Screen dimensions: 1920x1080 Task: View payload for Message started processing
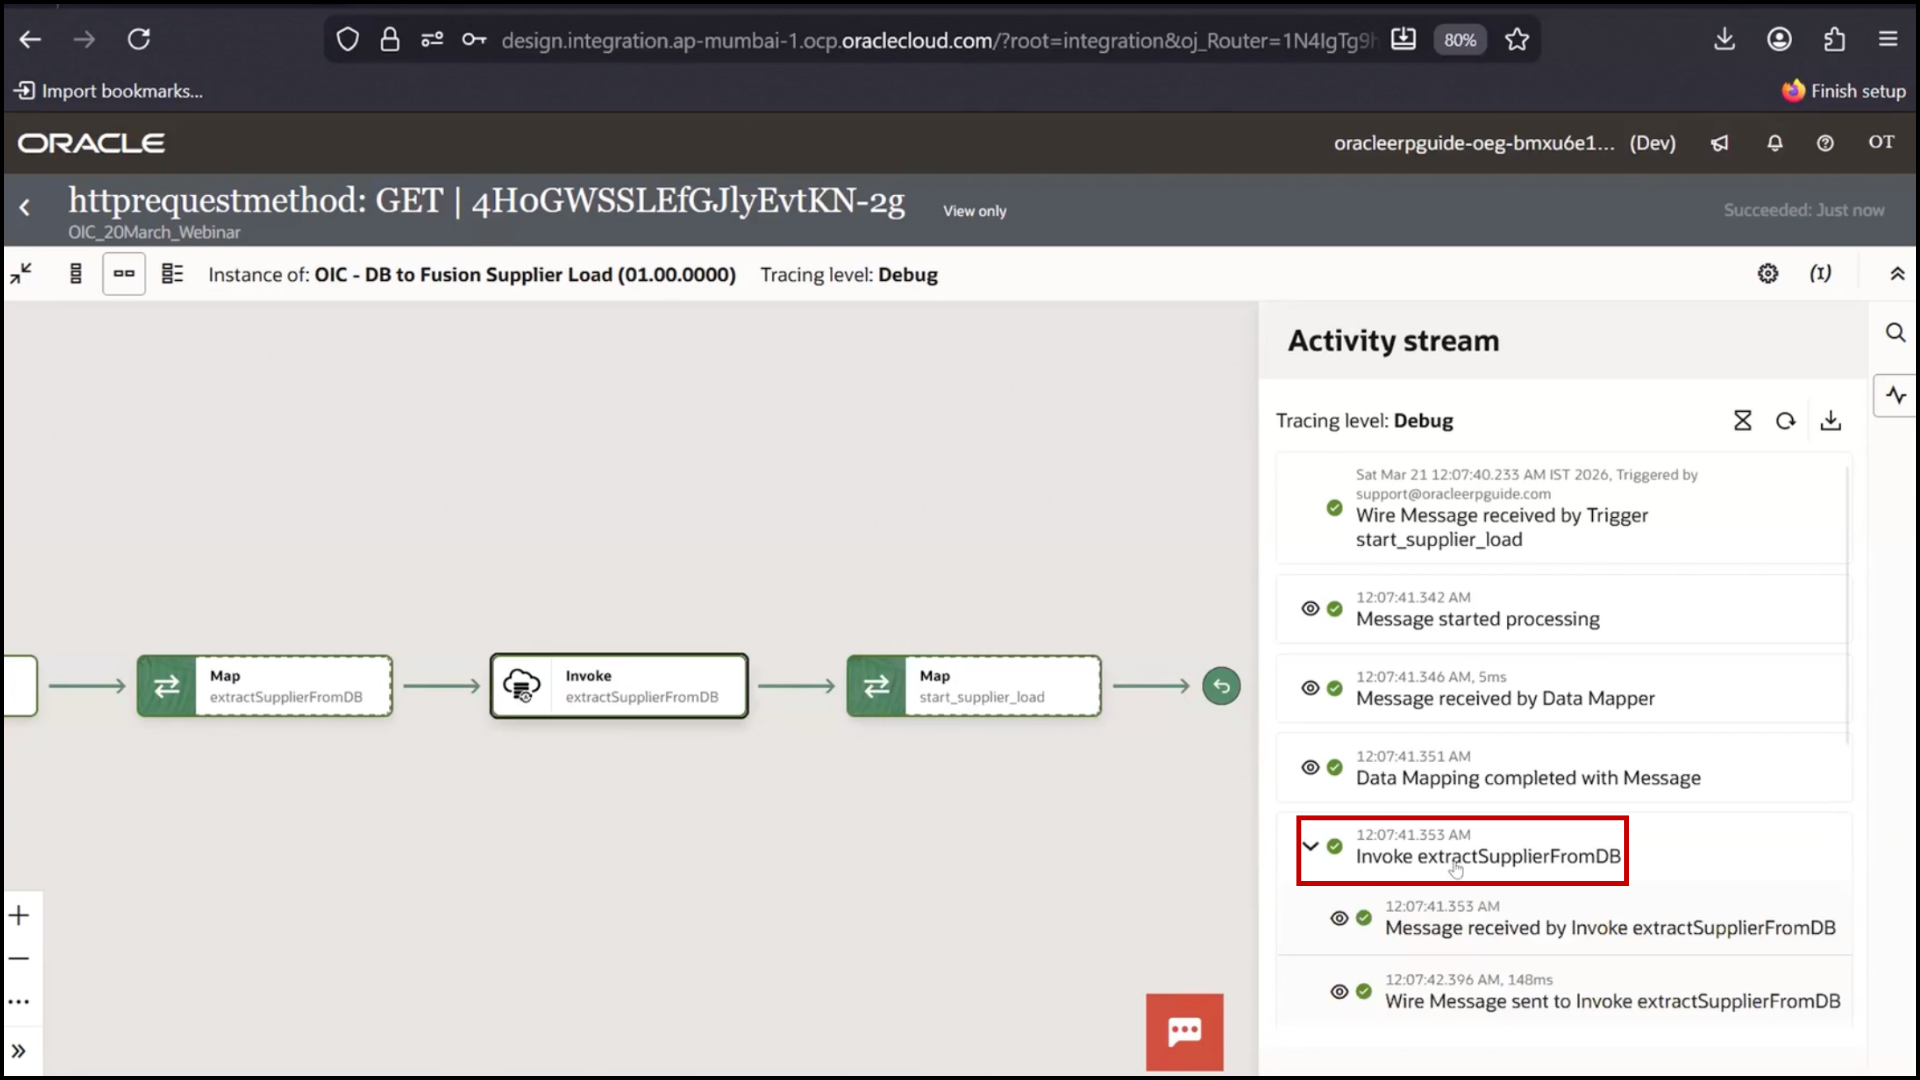coord(1310,608)
